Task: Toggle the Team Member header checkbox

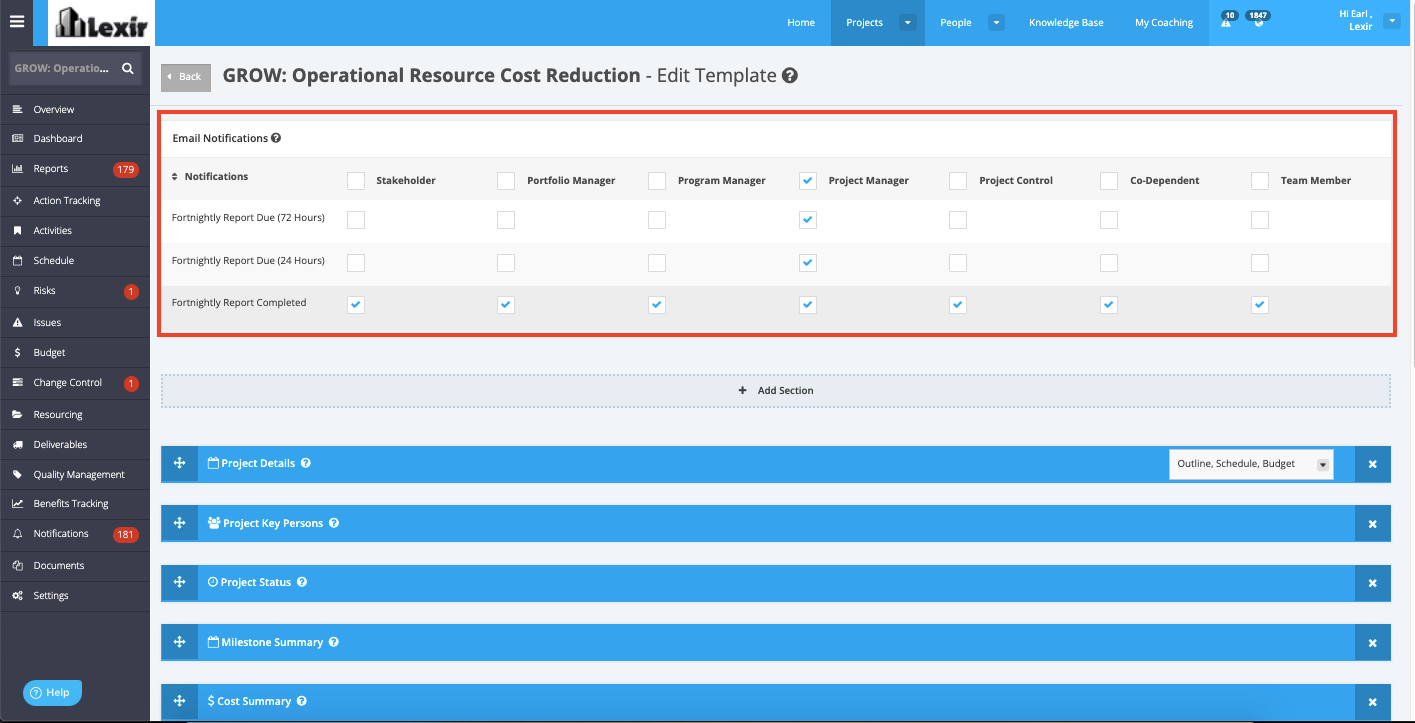Action: [1260, 181]
